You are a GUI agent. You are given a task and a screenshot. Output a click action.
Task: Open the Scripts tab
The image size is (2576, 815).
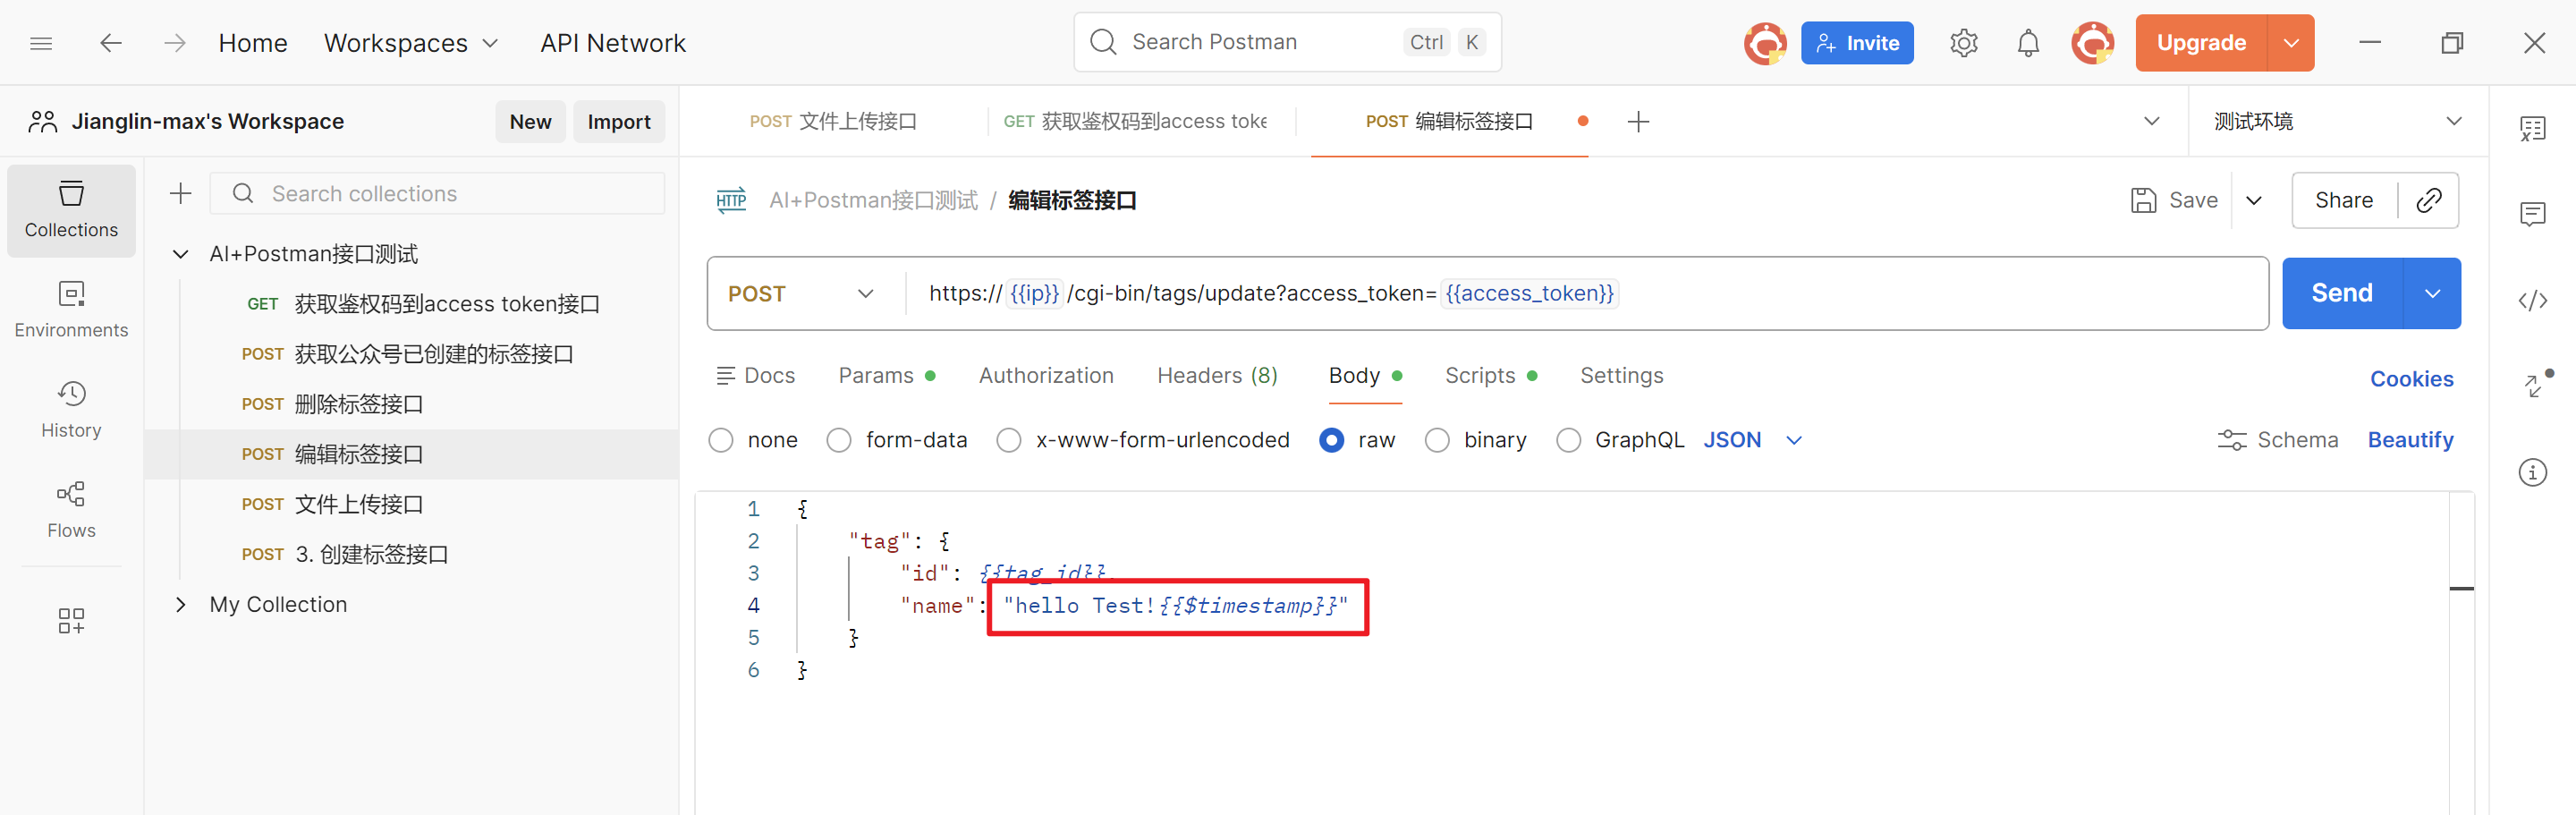click(1490, 376)
